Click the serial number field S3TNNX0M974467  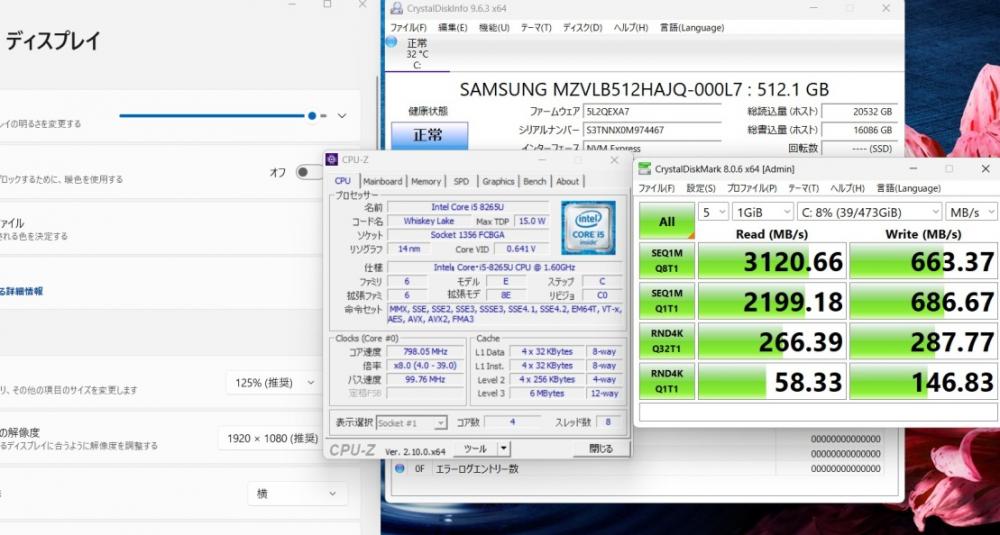[652, 130]
